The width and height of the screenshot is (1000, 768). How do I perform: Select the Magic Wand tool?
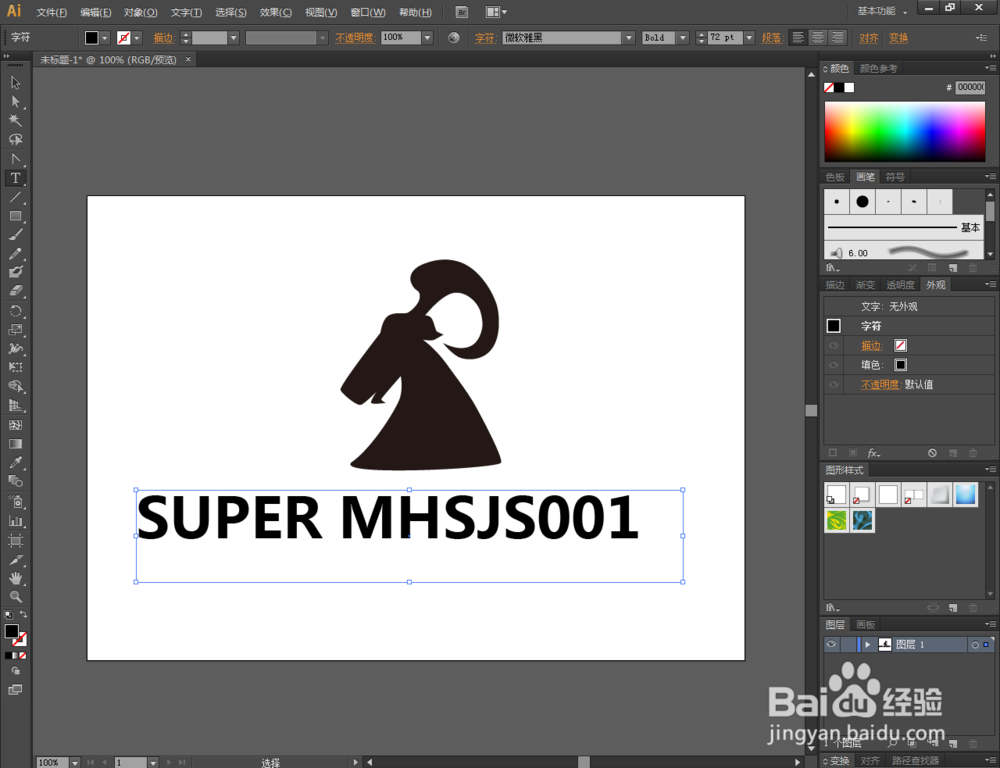click(x=15, y=120)
